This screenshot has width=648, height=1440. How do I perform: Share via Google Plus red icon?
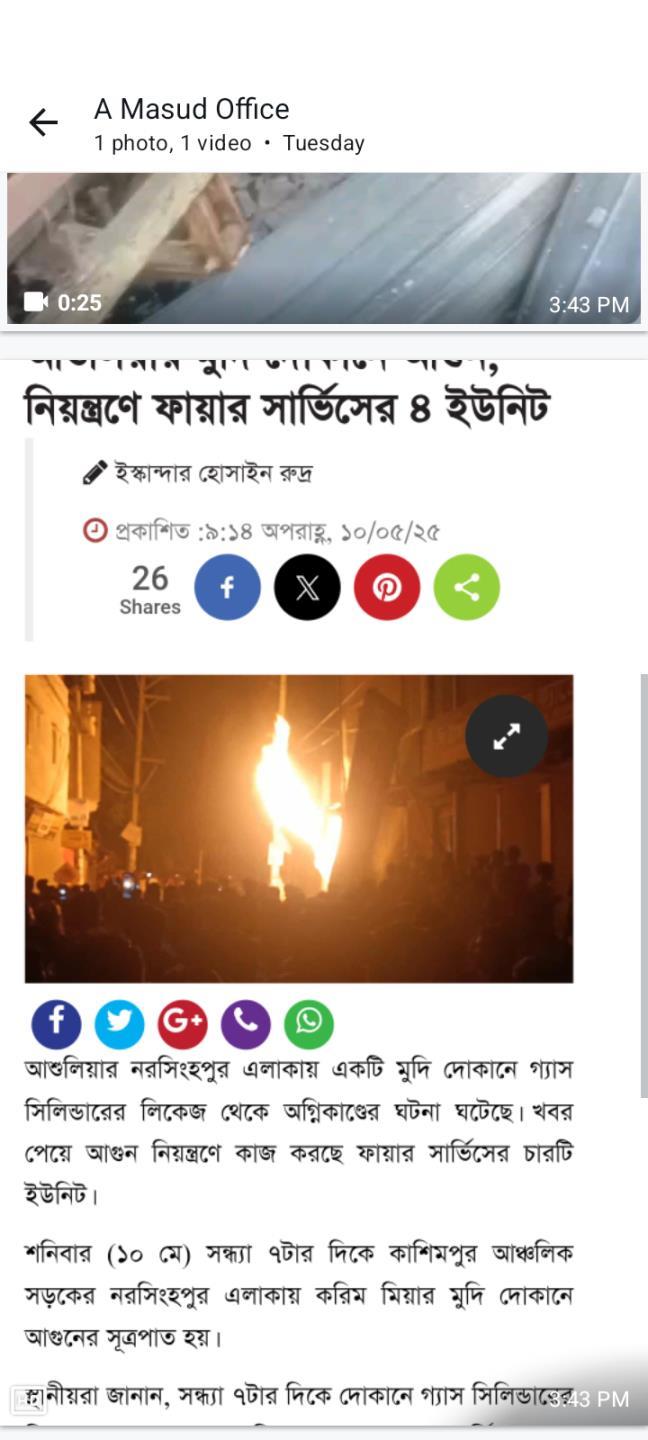182,1024
